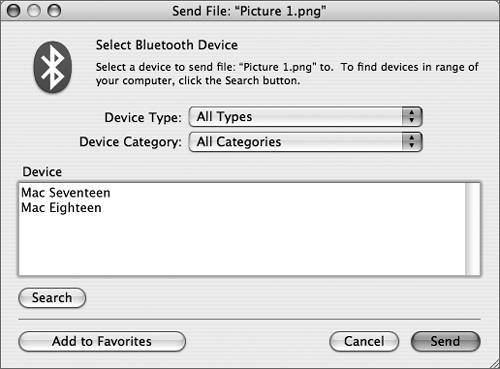Click the Bluetooth logo icon
Image resolution: width=500 pixels, height=369 pixels.
[53, 67]
